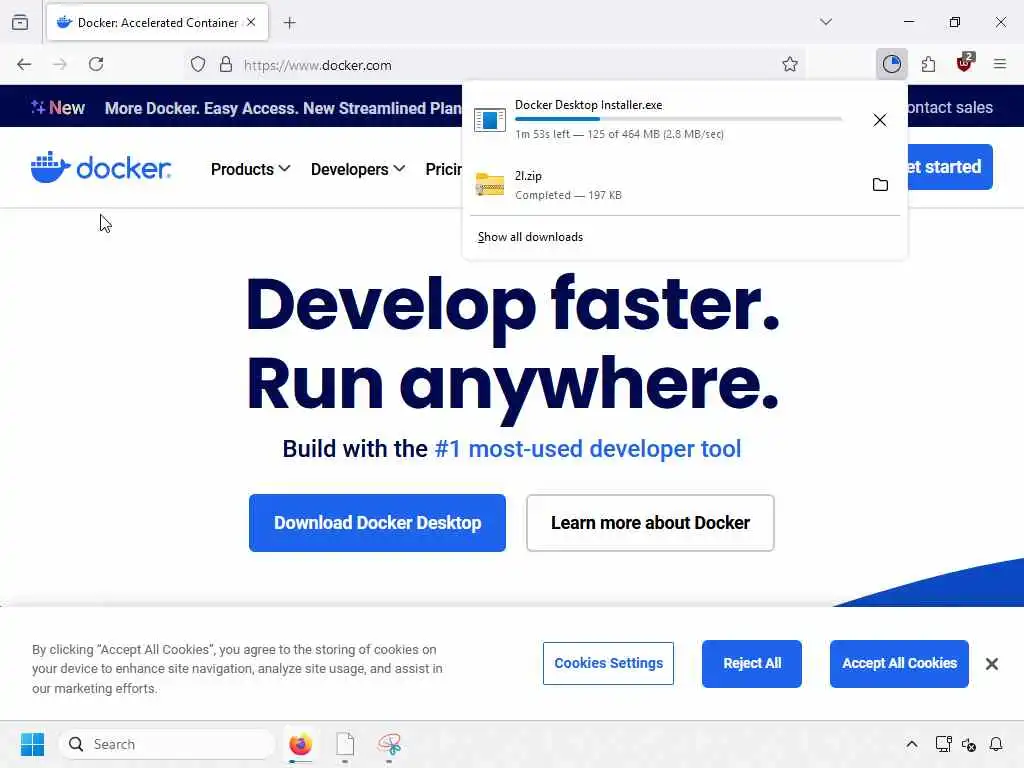Click the Get started button
1024x768 pixels.
(950, 167)
